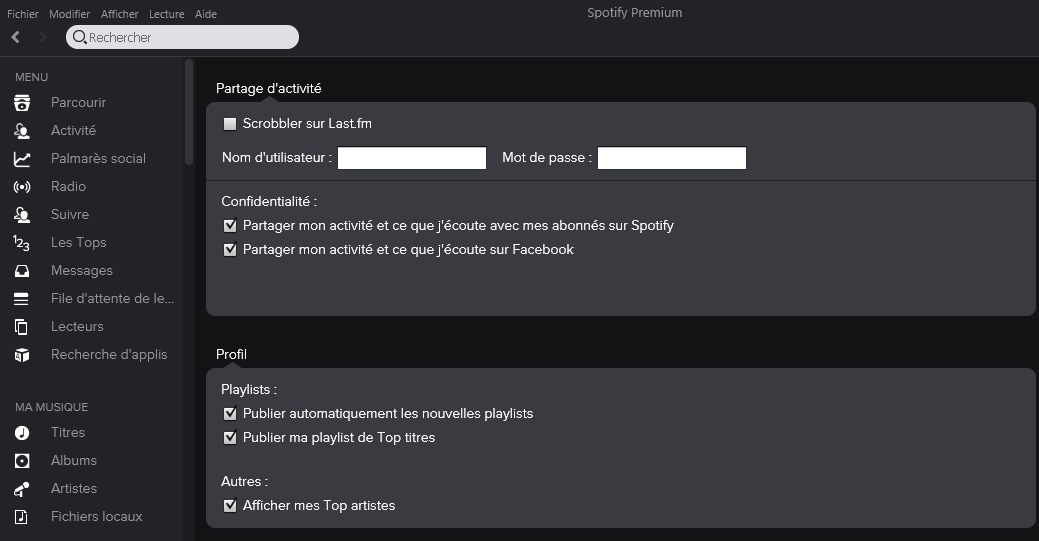
Task: Enable Scrobbler sur Last.fm checkbox
Action: point(230,124)
